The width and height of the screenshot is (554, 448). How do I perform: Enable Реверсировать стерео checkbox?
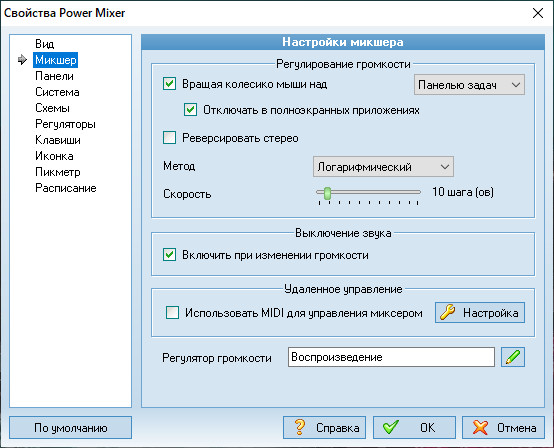click(x=170, y=137)
